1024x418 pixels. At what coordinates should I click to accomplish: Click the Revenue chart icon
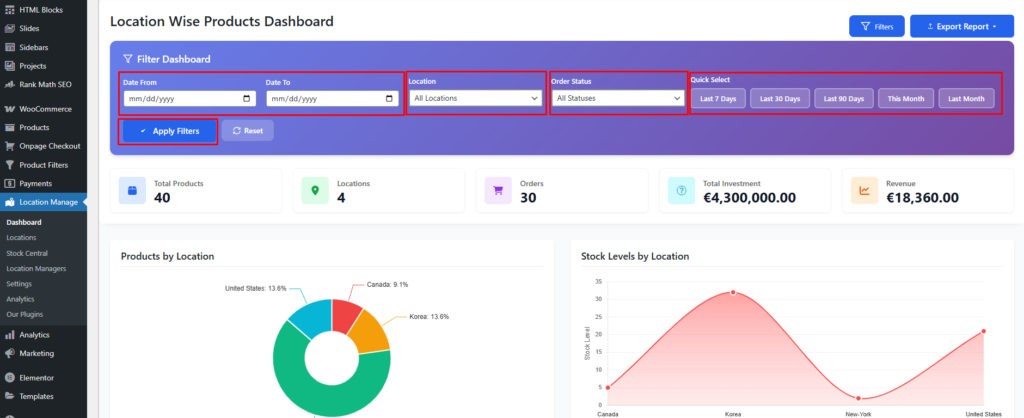point(864,190)
